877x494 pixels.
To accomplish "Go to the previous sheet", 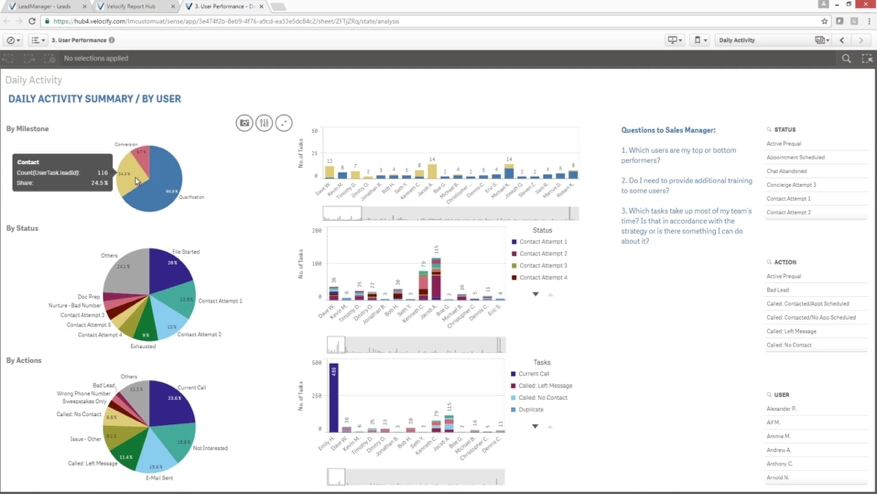I will (x=842, y=40).
